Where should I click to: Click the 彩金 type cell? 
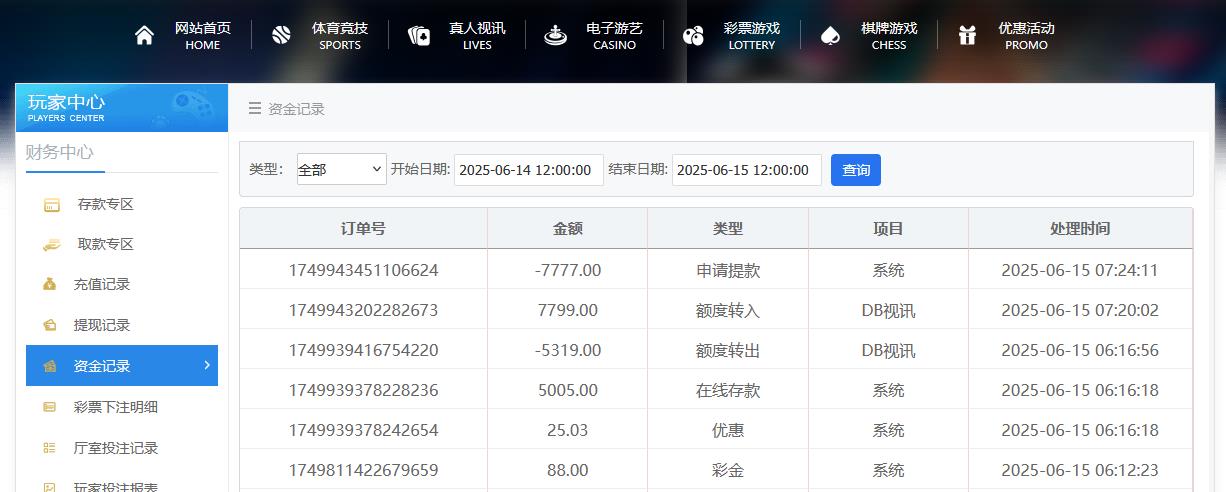(x=728, y=470)
